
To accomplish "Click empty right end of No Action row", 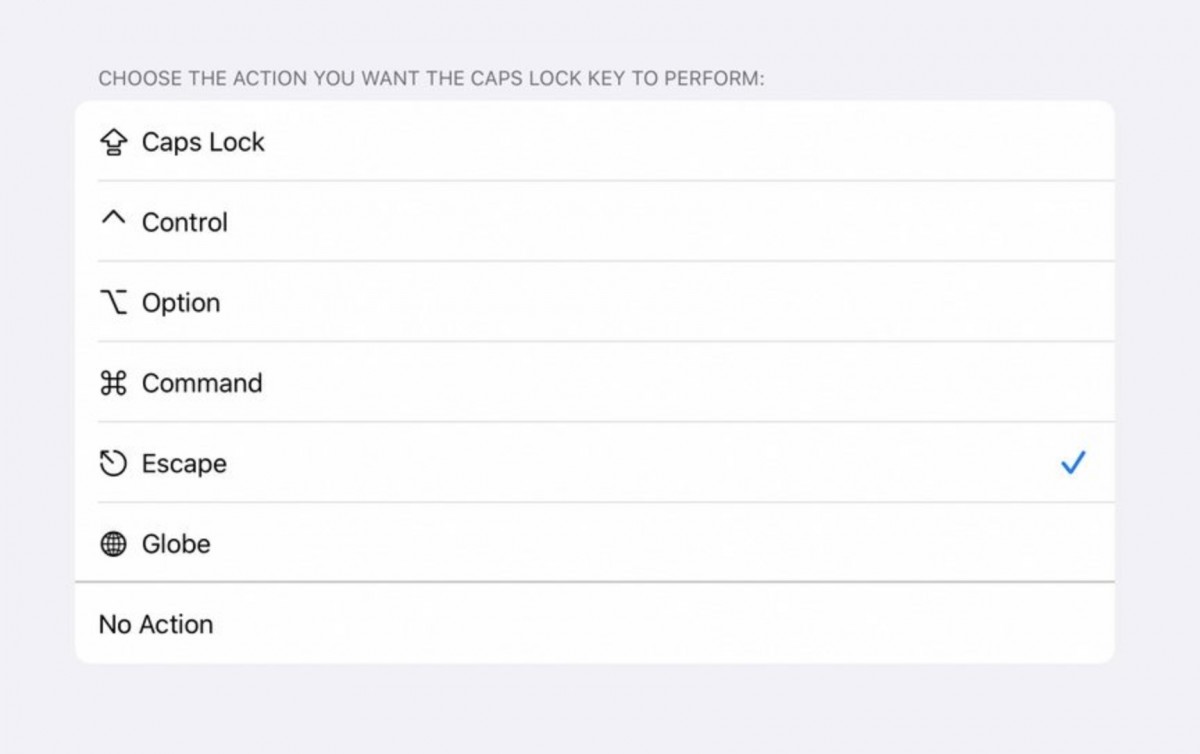I will tap(1000, 624).
